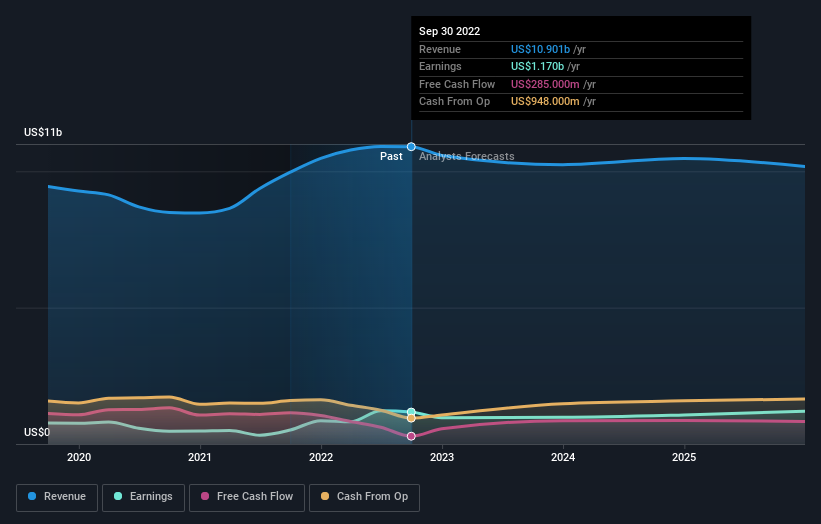Click the 2022 x-axis label
The image size is (821, 524).
[x=321, y=458]
